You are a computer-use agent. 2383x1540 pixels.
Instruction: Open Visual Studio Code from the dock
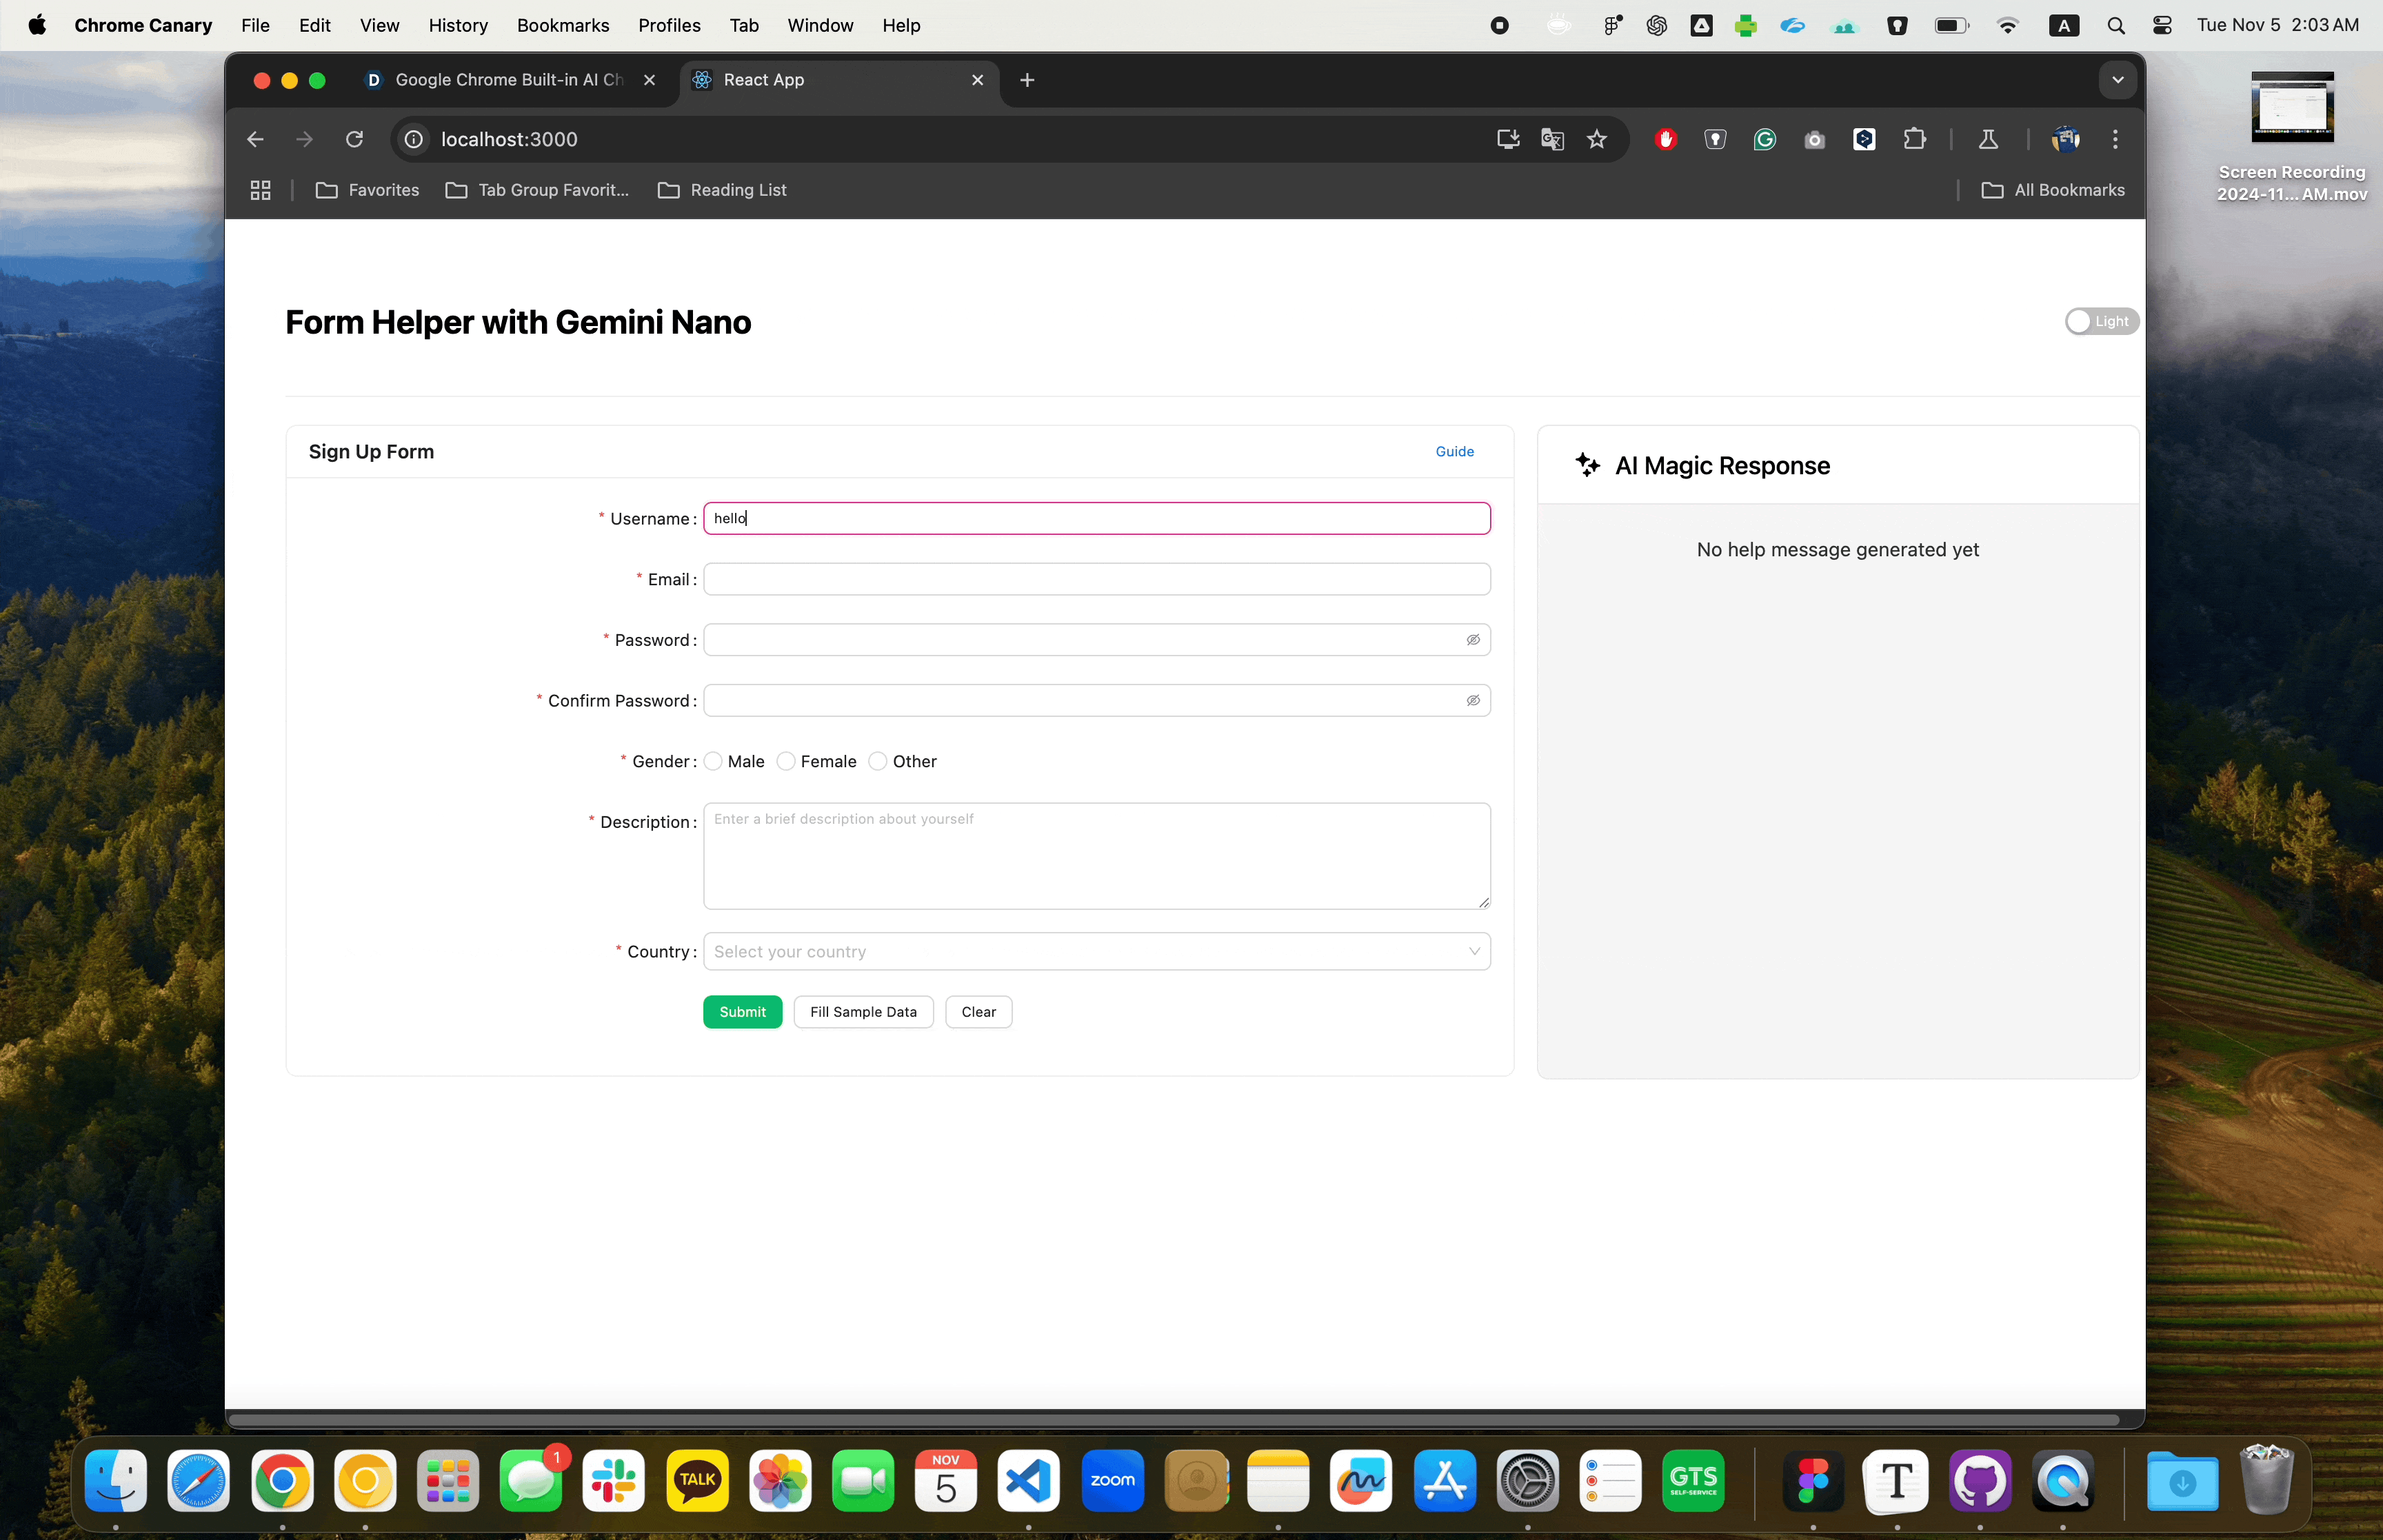tap(1028, 1480)
